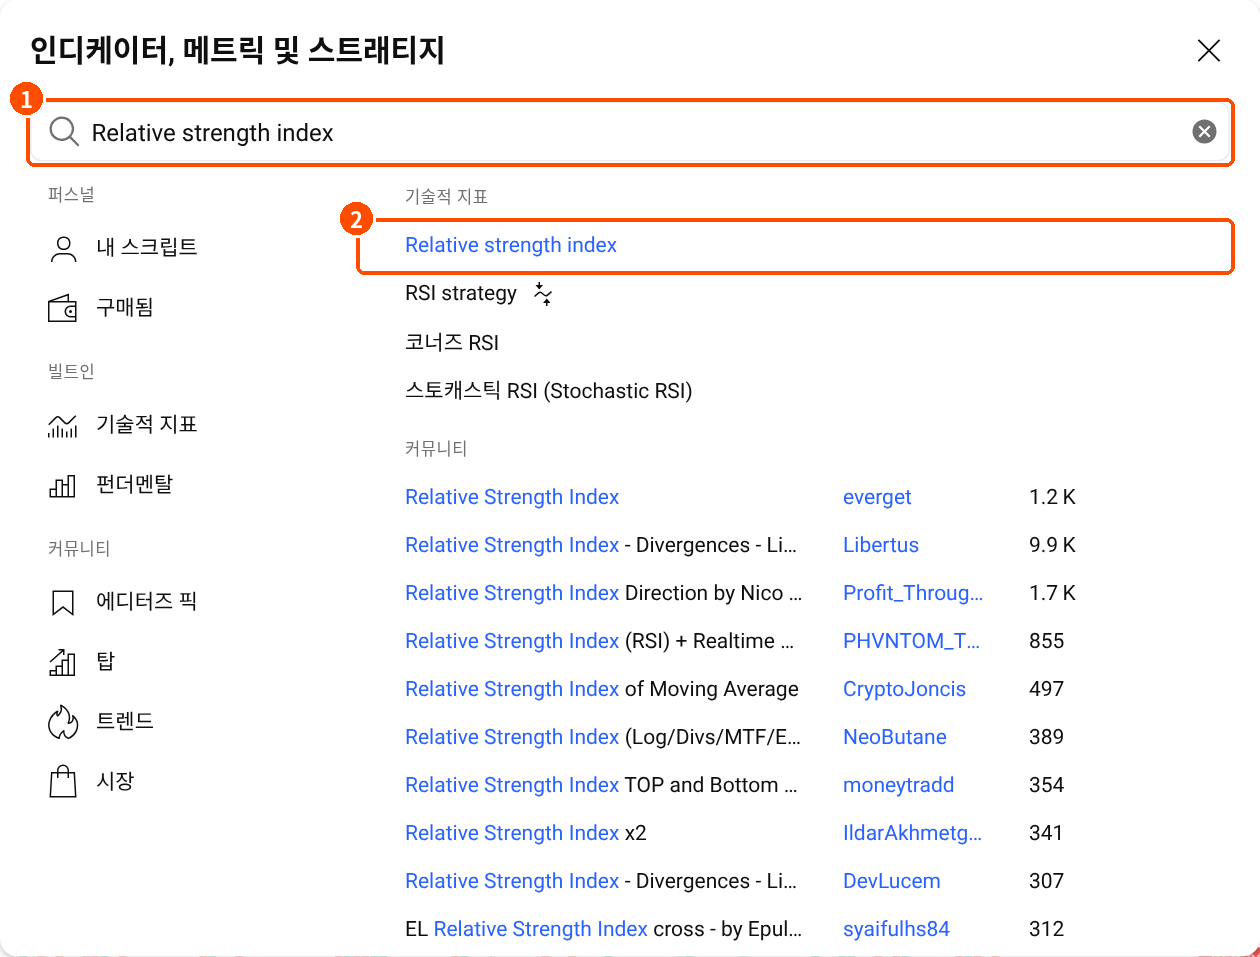This screenshot has height=957, width=1260.
Task: Open author DevLucem profile
Action: click(892, 881)
